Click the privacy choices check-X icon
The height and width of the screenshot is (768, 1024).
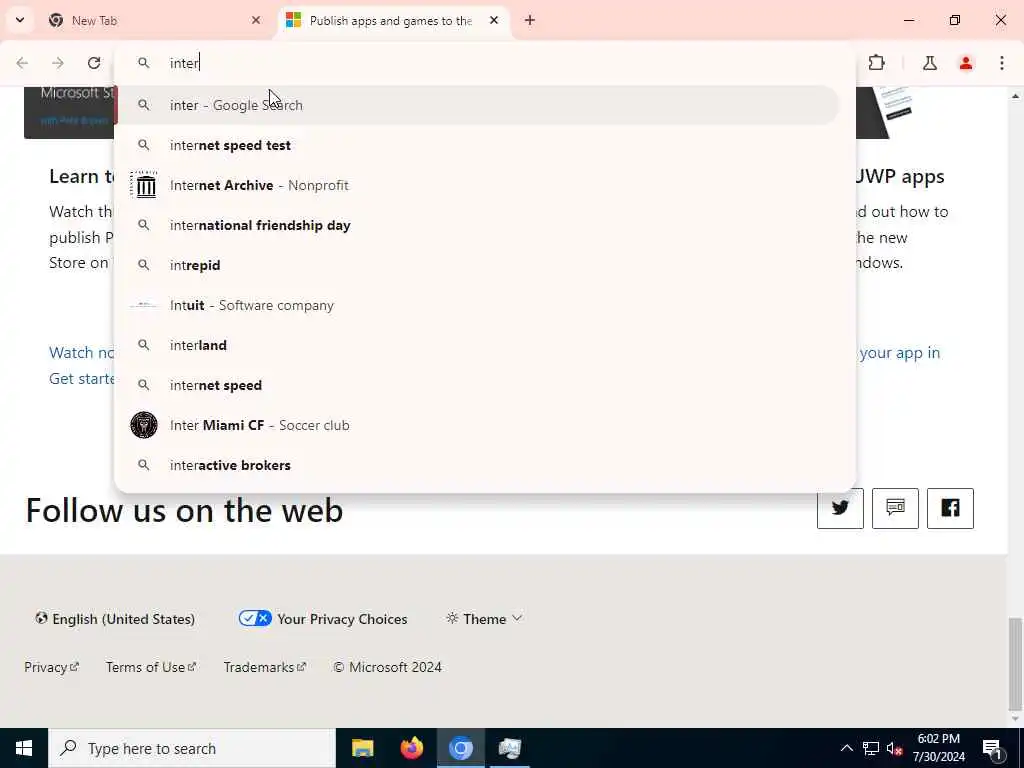pyautogui.click(x=255, y=618)
